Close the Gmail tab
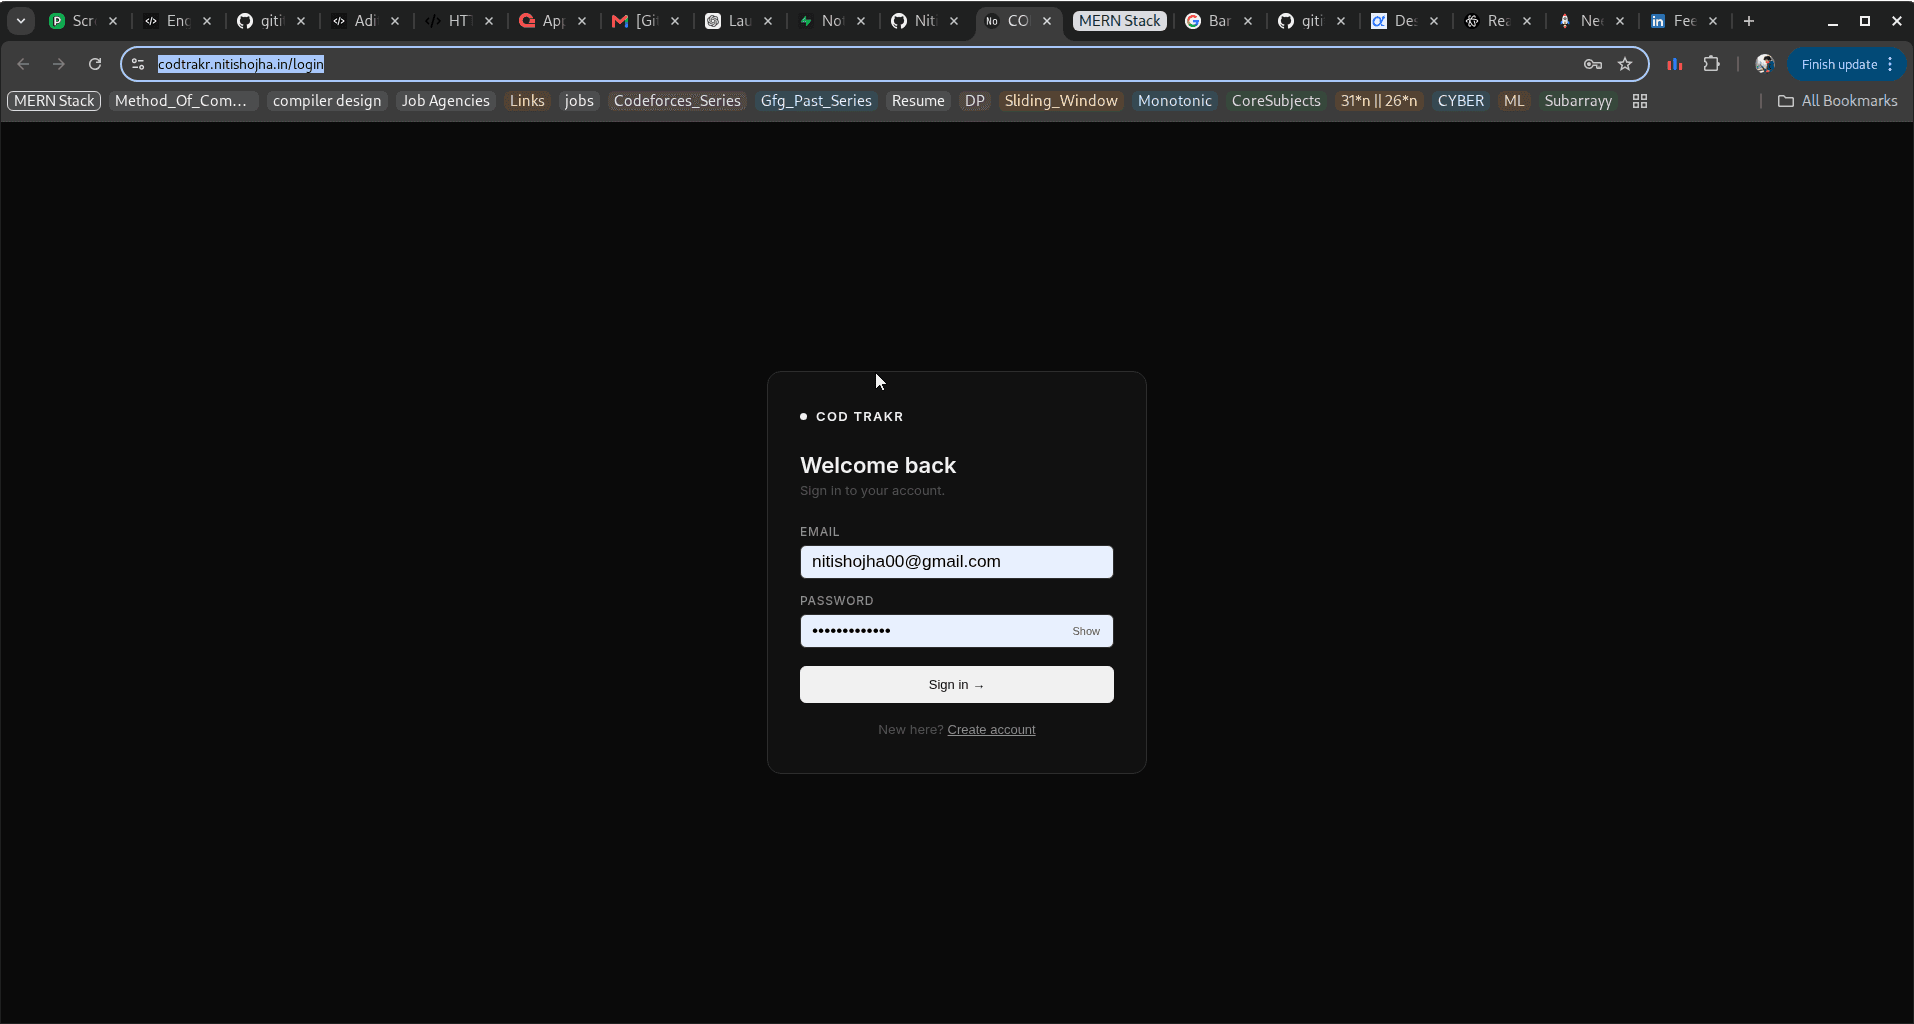The image size is (1914, 1024). pyautogui.click(x=675, y=21)
